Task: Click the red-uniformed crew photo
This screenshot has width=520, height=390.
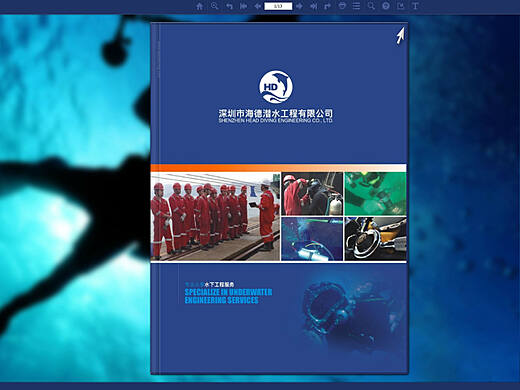Action: (215, 216)
